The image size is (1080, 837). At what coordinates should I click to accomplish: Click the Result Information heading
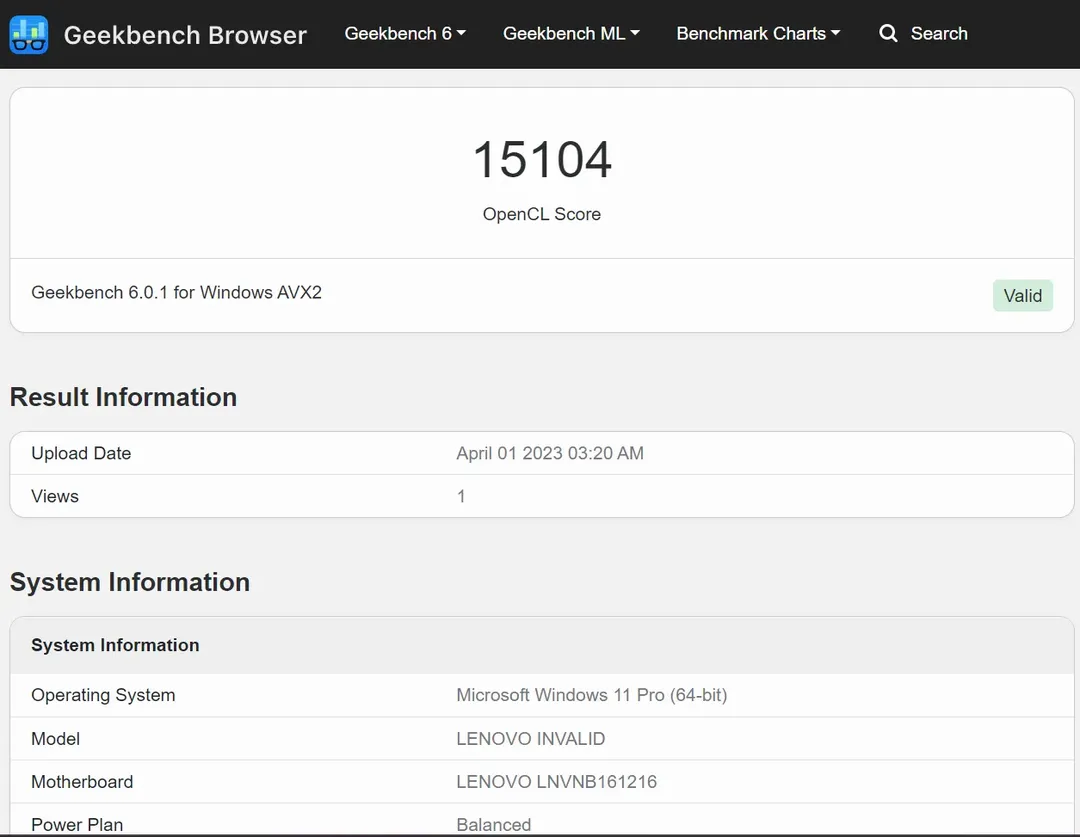123,397
